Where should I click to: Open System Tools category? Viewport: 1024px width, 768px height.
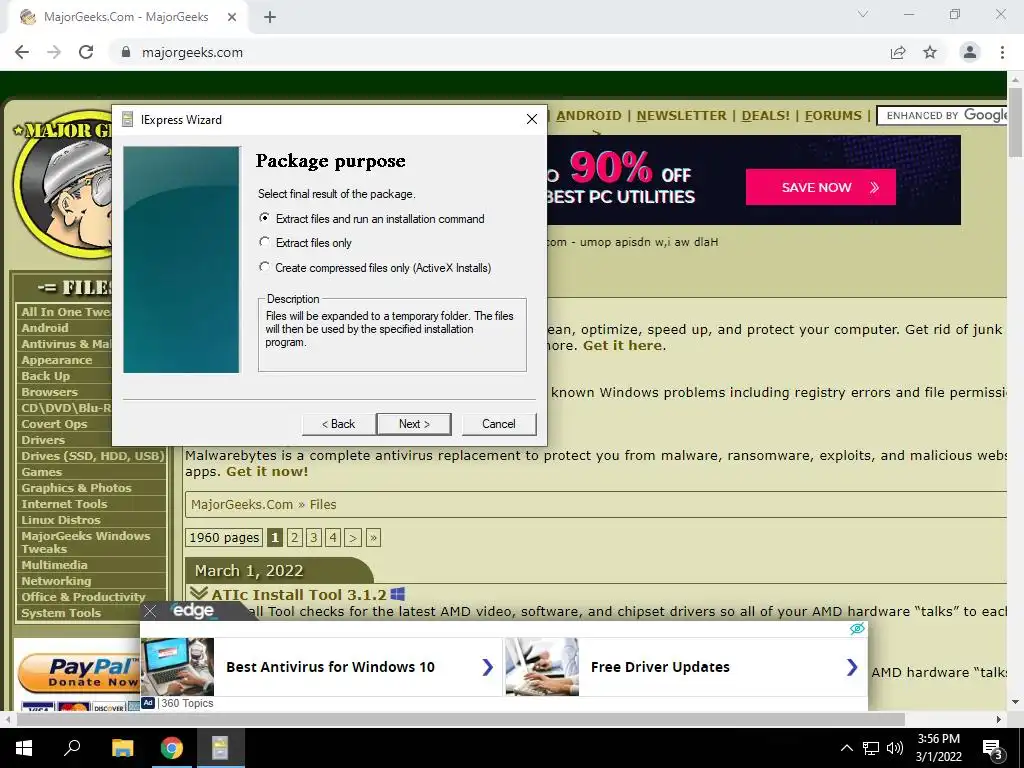pos(61,613)
